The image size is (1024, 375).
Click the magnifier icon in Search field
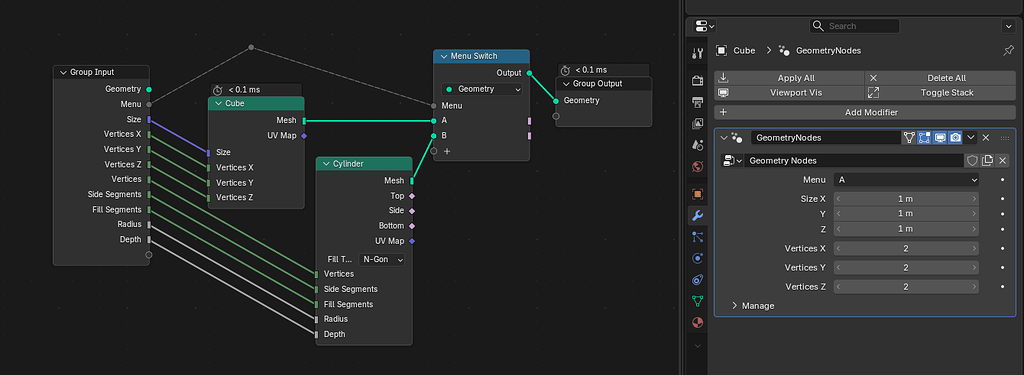click(818, 26)
